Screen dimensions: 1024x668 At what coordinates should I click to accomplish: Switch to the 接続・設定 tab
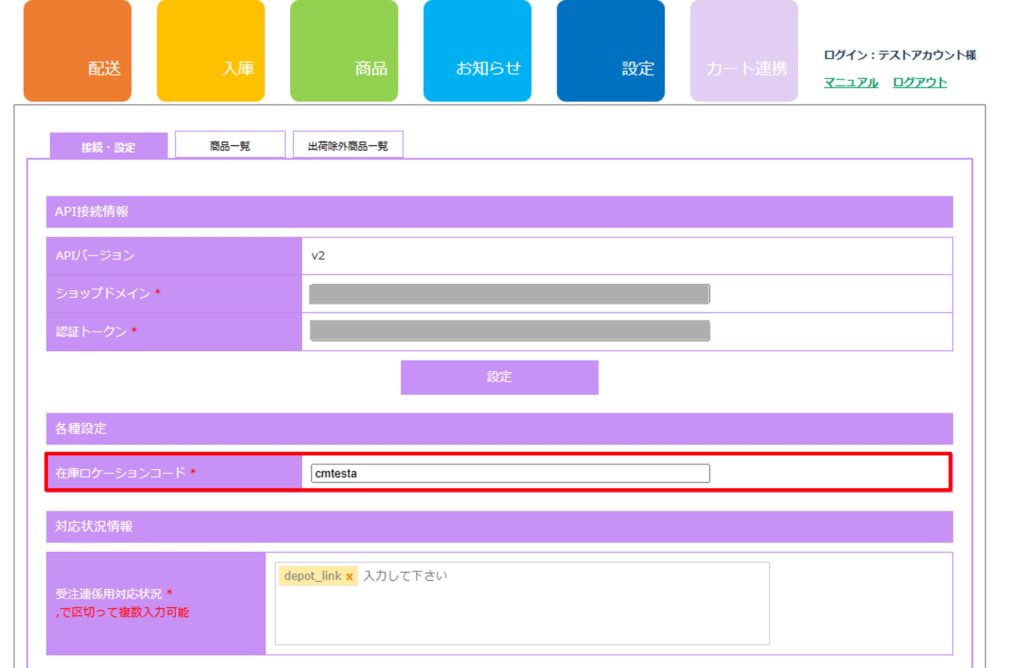coord(109,147)
